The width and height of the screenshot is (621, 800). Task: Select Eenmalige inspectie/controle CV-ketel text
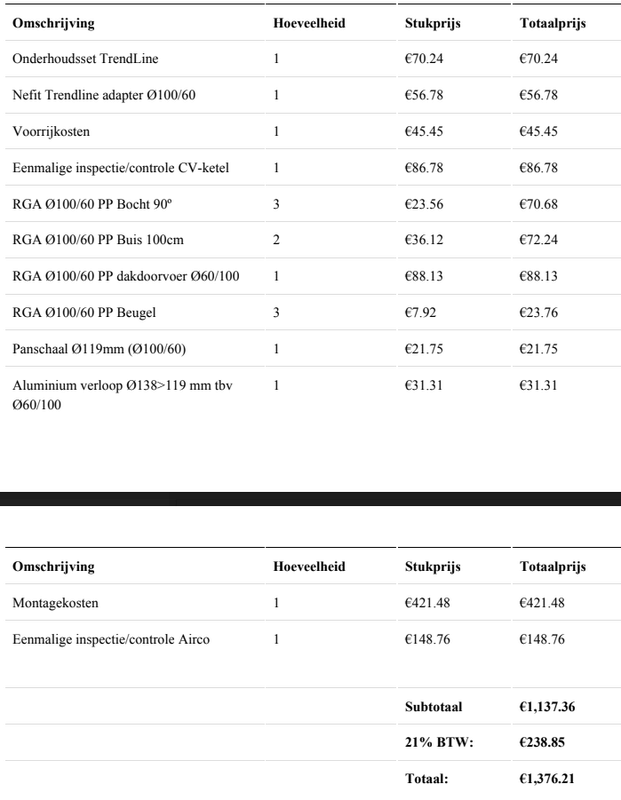(x=120, y=167)
